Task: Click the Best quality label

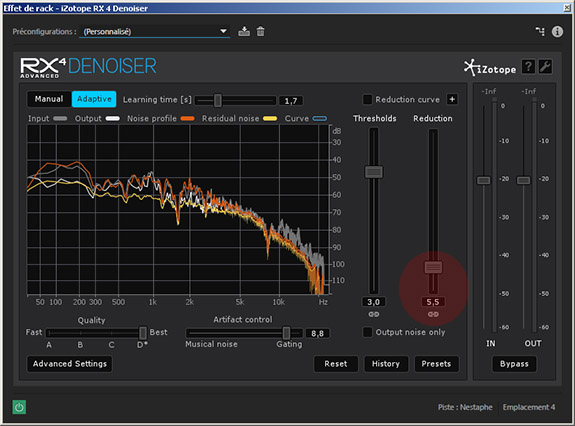Action: [158, 332]
